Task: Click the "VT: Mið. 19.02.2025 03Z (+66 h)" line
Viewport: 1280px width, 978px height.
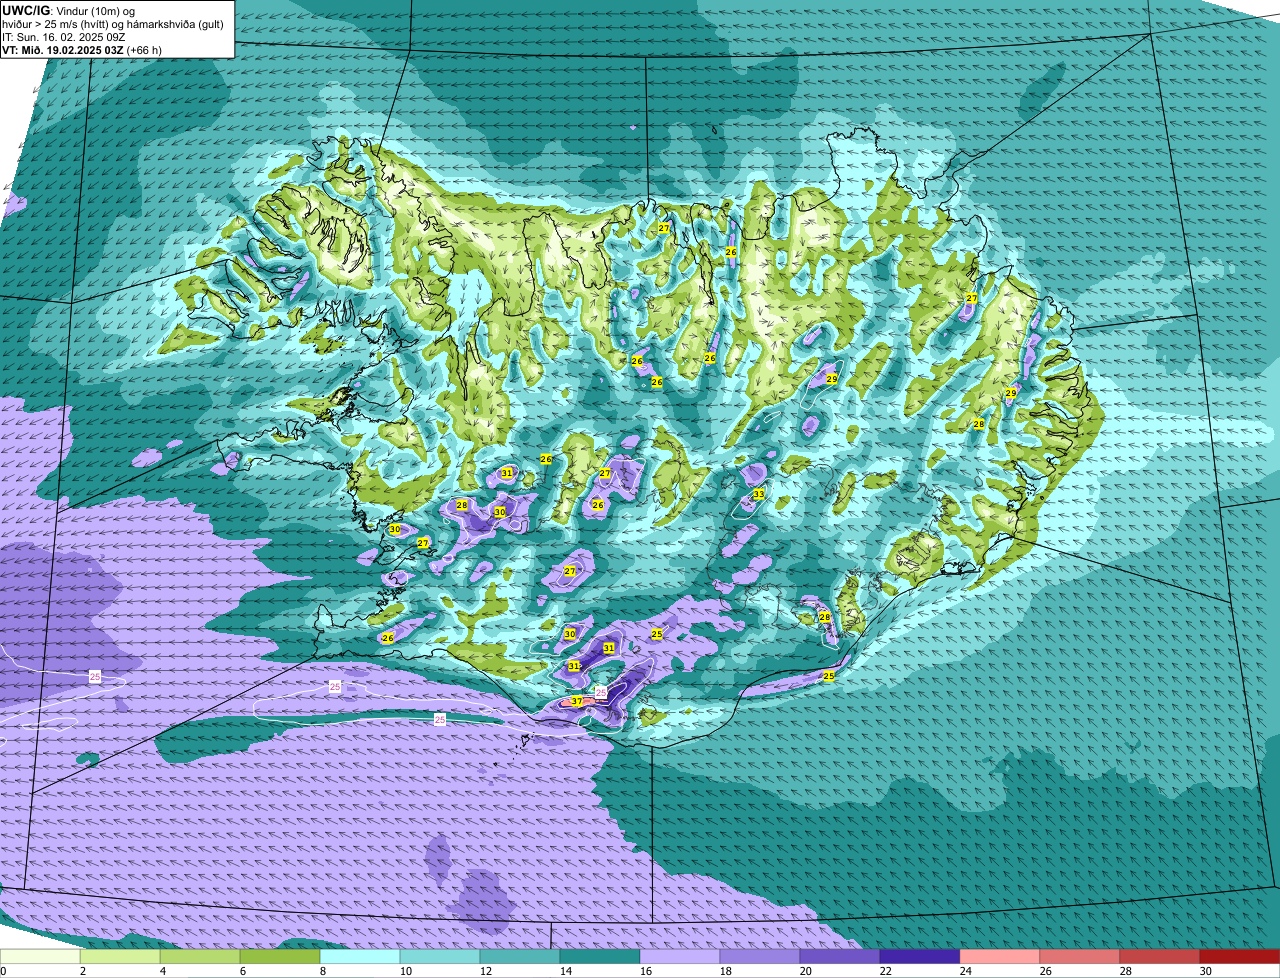Action: 82,49
